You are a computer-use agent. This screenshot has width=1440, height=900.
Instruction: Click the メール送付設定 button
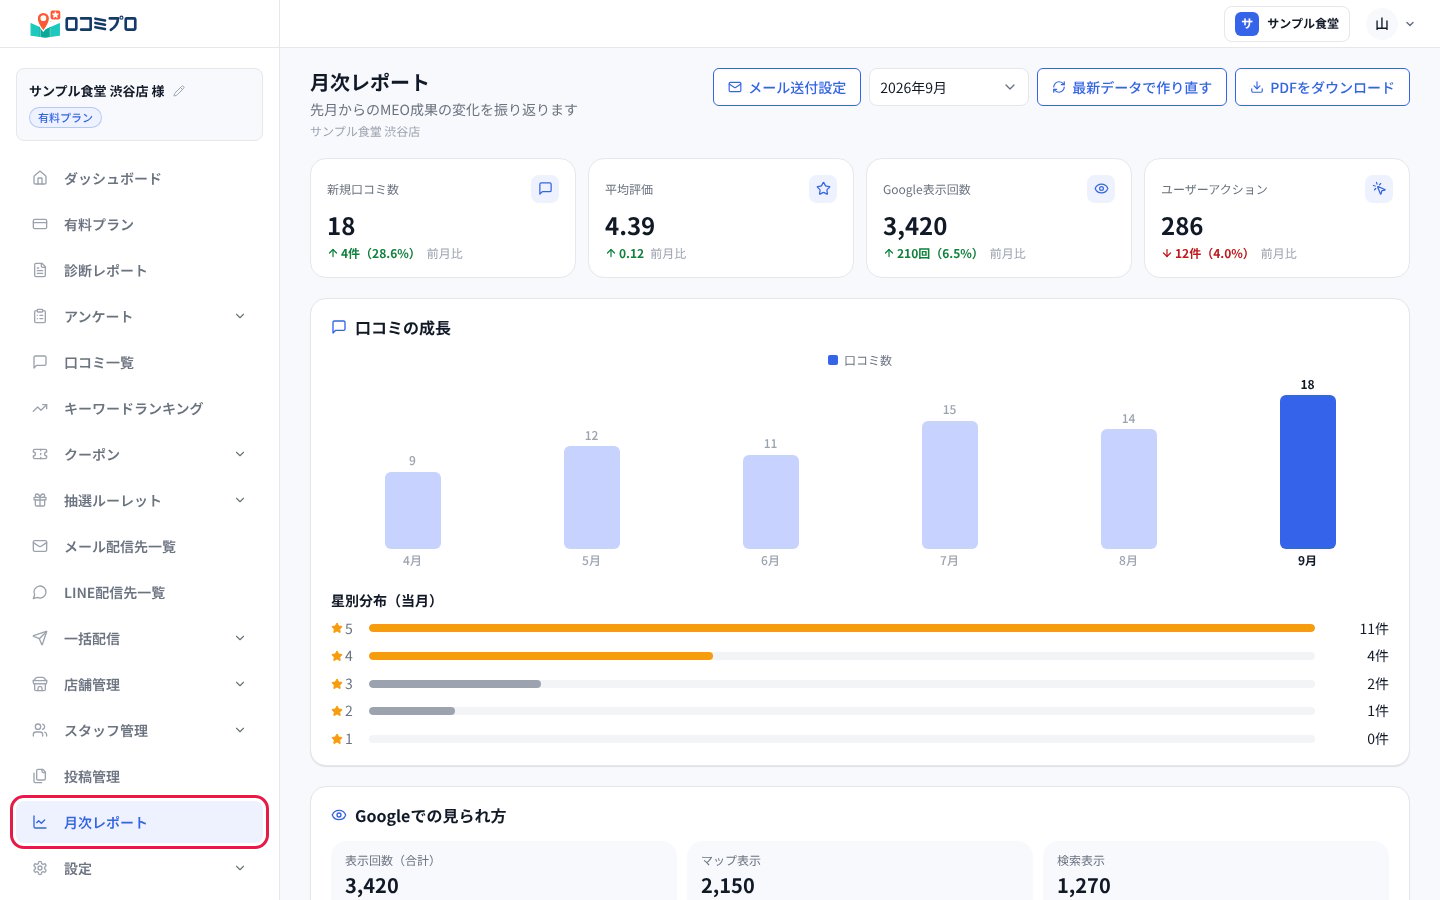tap(786, 87)
